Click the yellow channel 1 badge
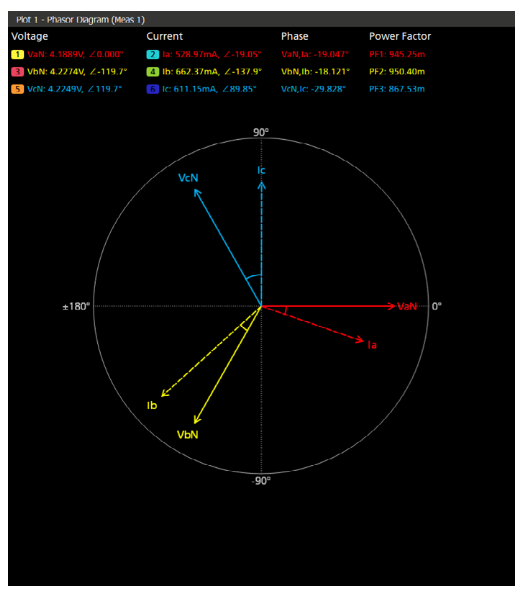The width and height of the screenshot is (520, 591). (17, 54)
